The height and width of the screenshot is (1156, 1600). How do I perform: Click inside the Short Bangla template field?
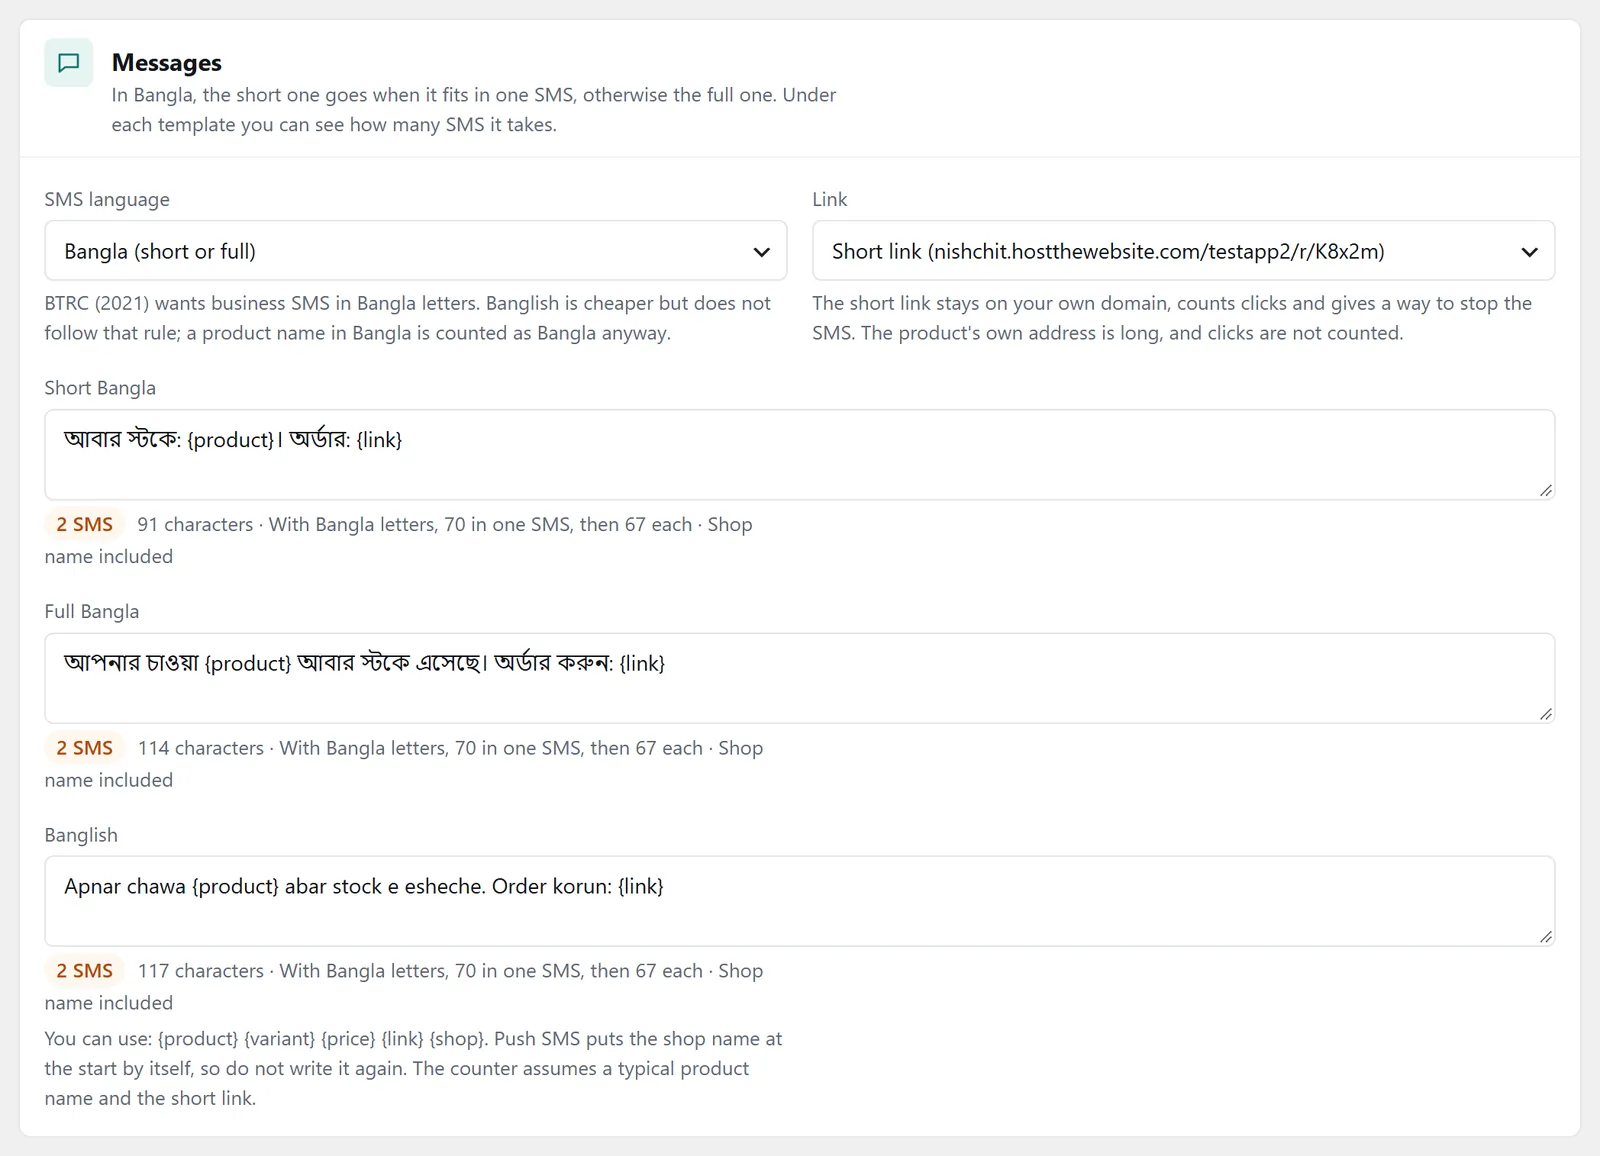pos(799,455)
